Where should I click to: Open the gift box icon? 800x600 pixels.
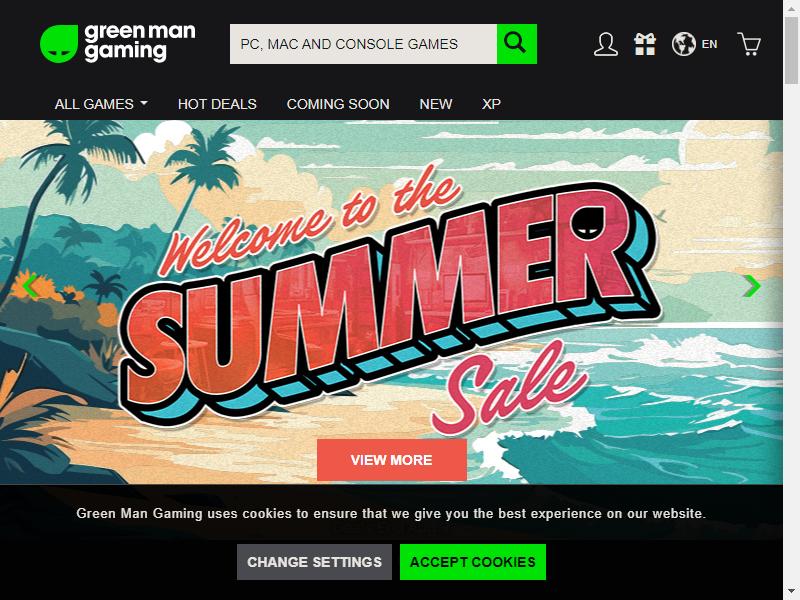(x=645, y=44)
